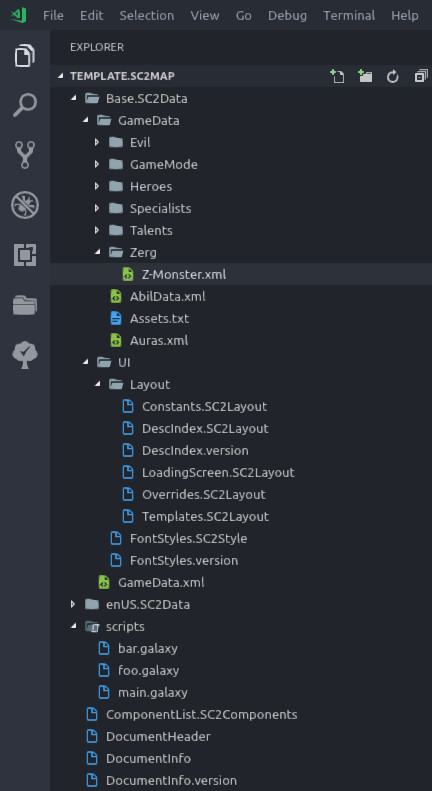432x791 pixels.
Task: Open the Extensions view icon
Action: [x=25, y=255]
